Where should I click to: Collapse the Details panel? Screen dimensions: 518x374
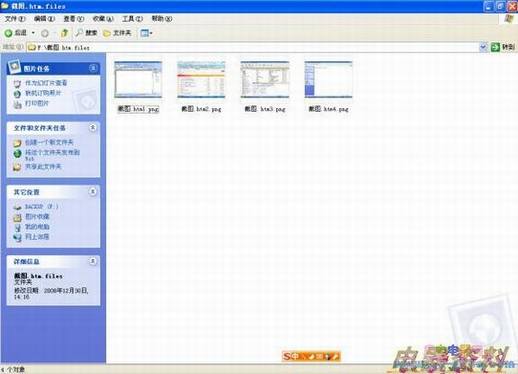(x=93, y=261)
